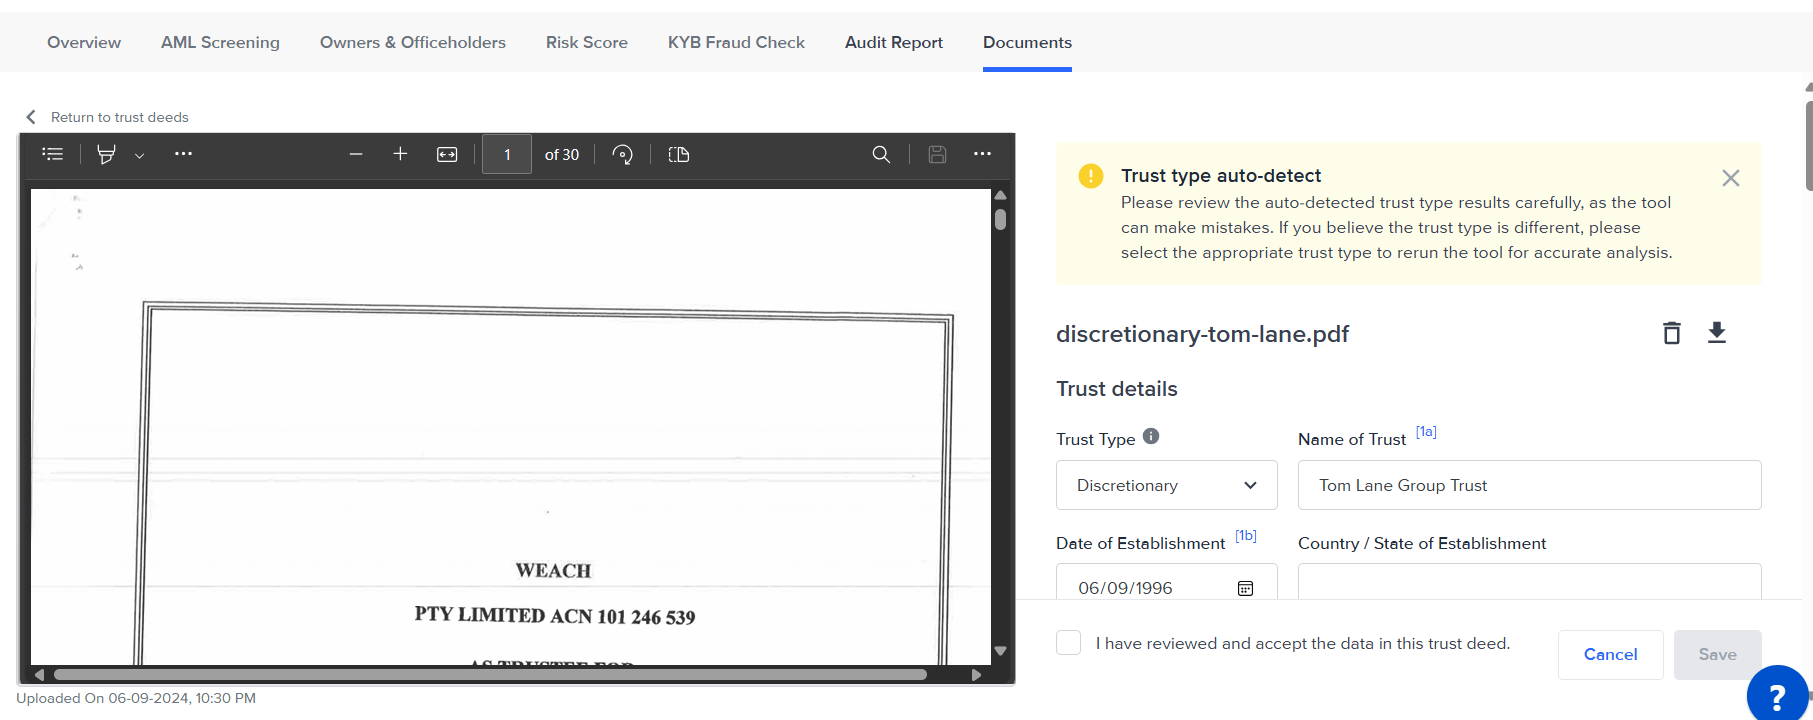This screenshot has width=1813, height=720.
Task: Click the PDF zoom in plus icon
Action: click(400, 154)
